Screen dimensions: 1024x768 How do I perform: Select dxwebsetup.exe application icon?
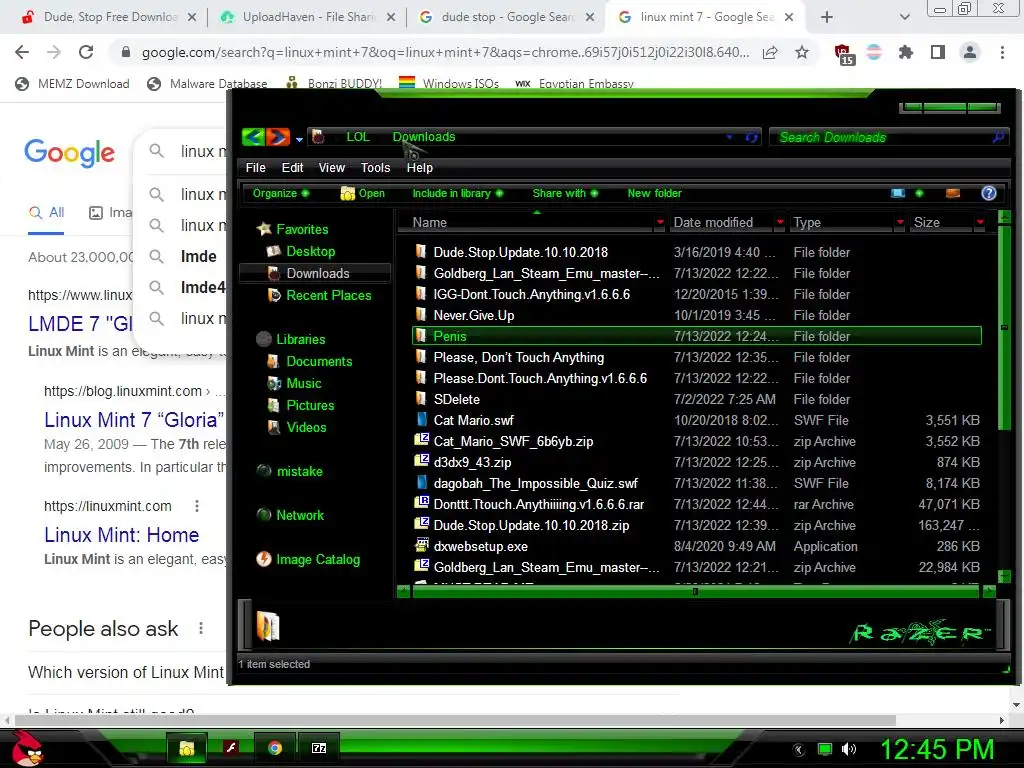point(421,545)
